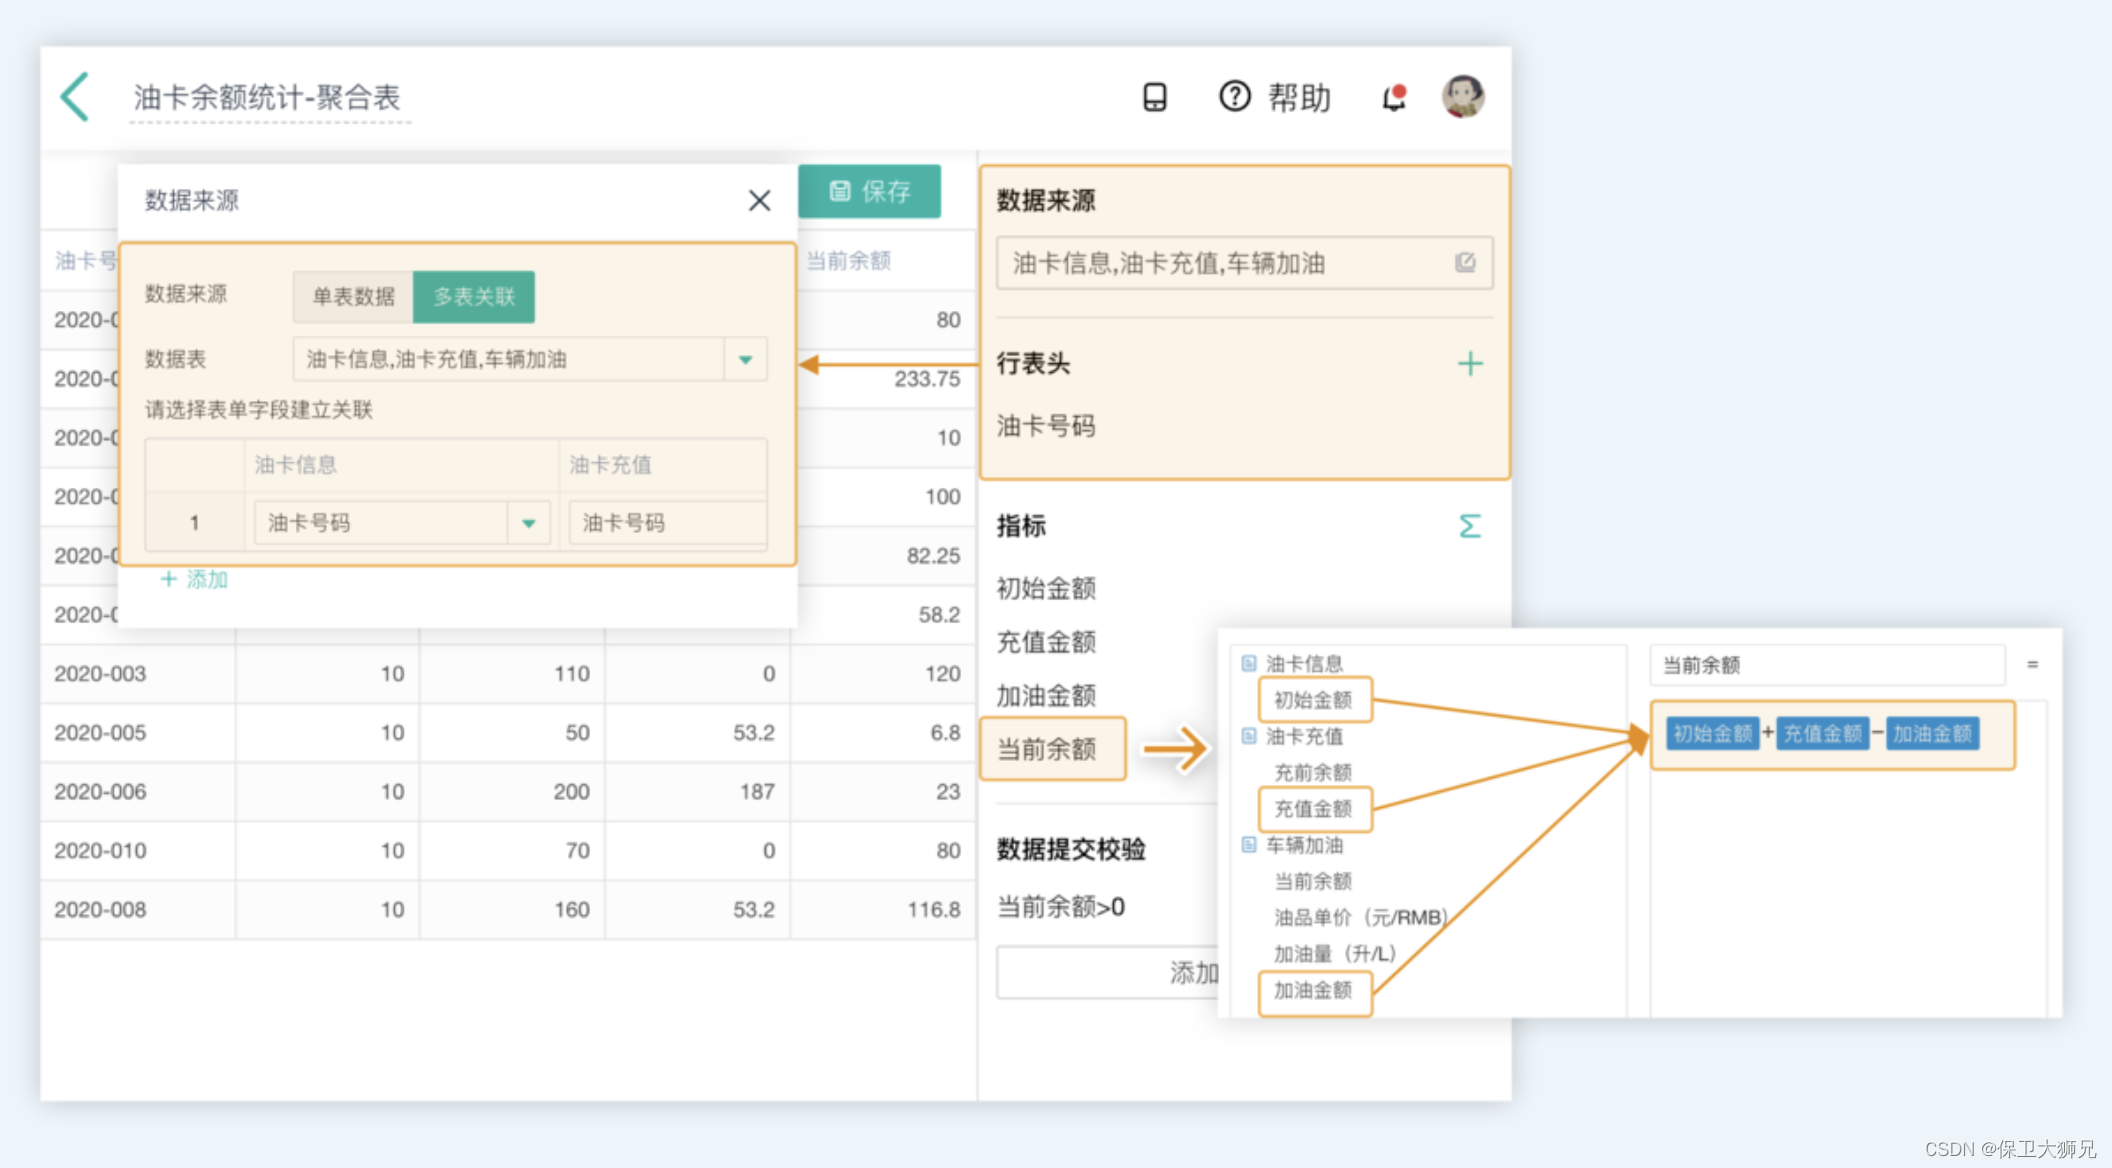Click the 保存 save button
The height and width of the screenshot is (1168, 2112).
click(869, 191)
